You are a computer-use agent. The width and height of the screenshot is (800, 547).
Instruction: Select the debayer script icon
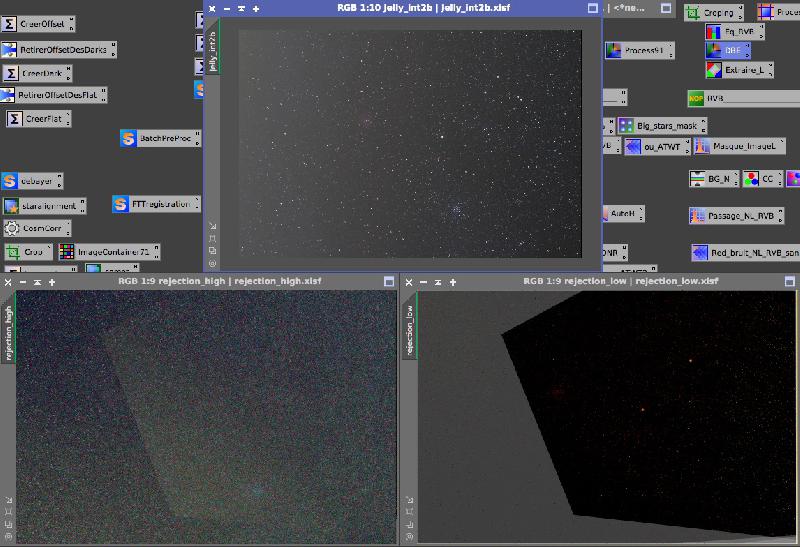click(32, 181)
